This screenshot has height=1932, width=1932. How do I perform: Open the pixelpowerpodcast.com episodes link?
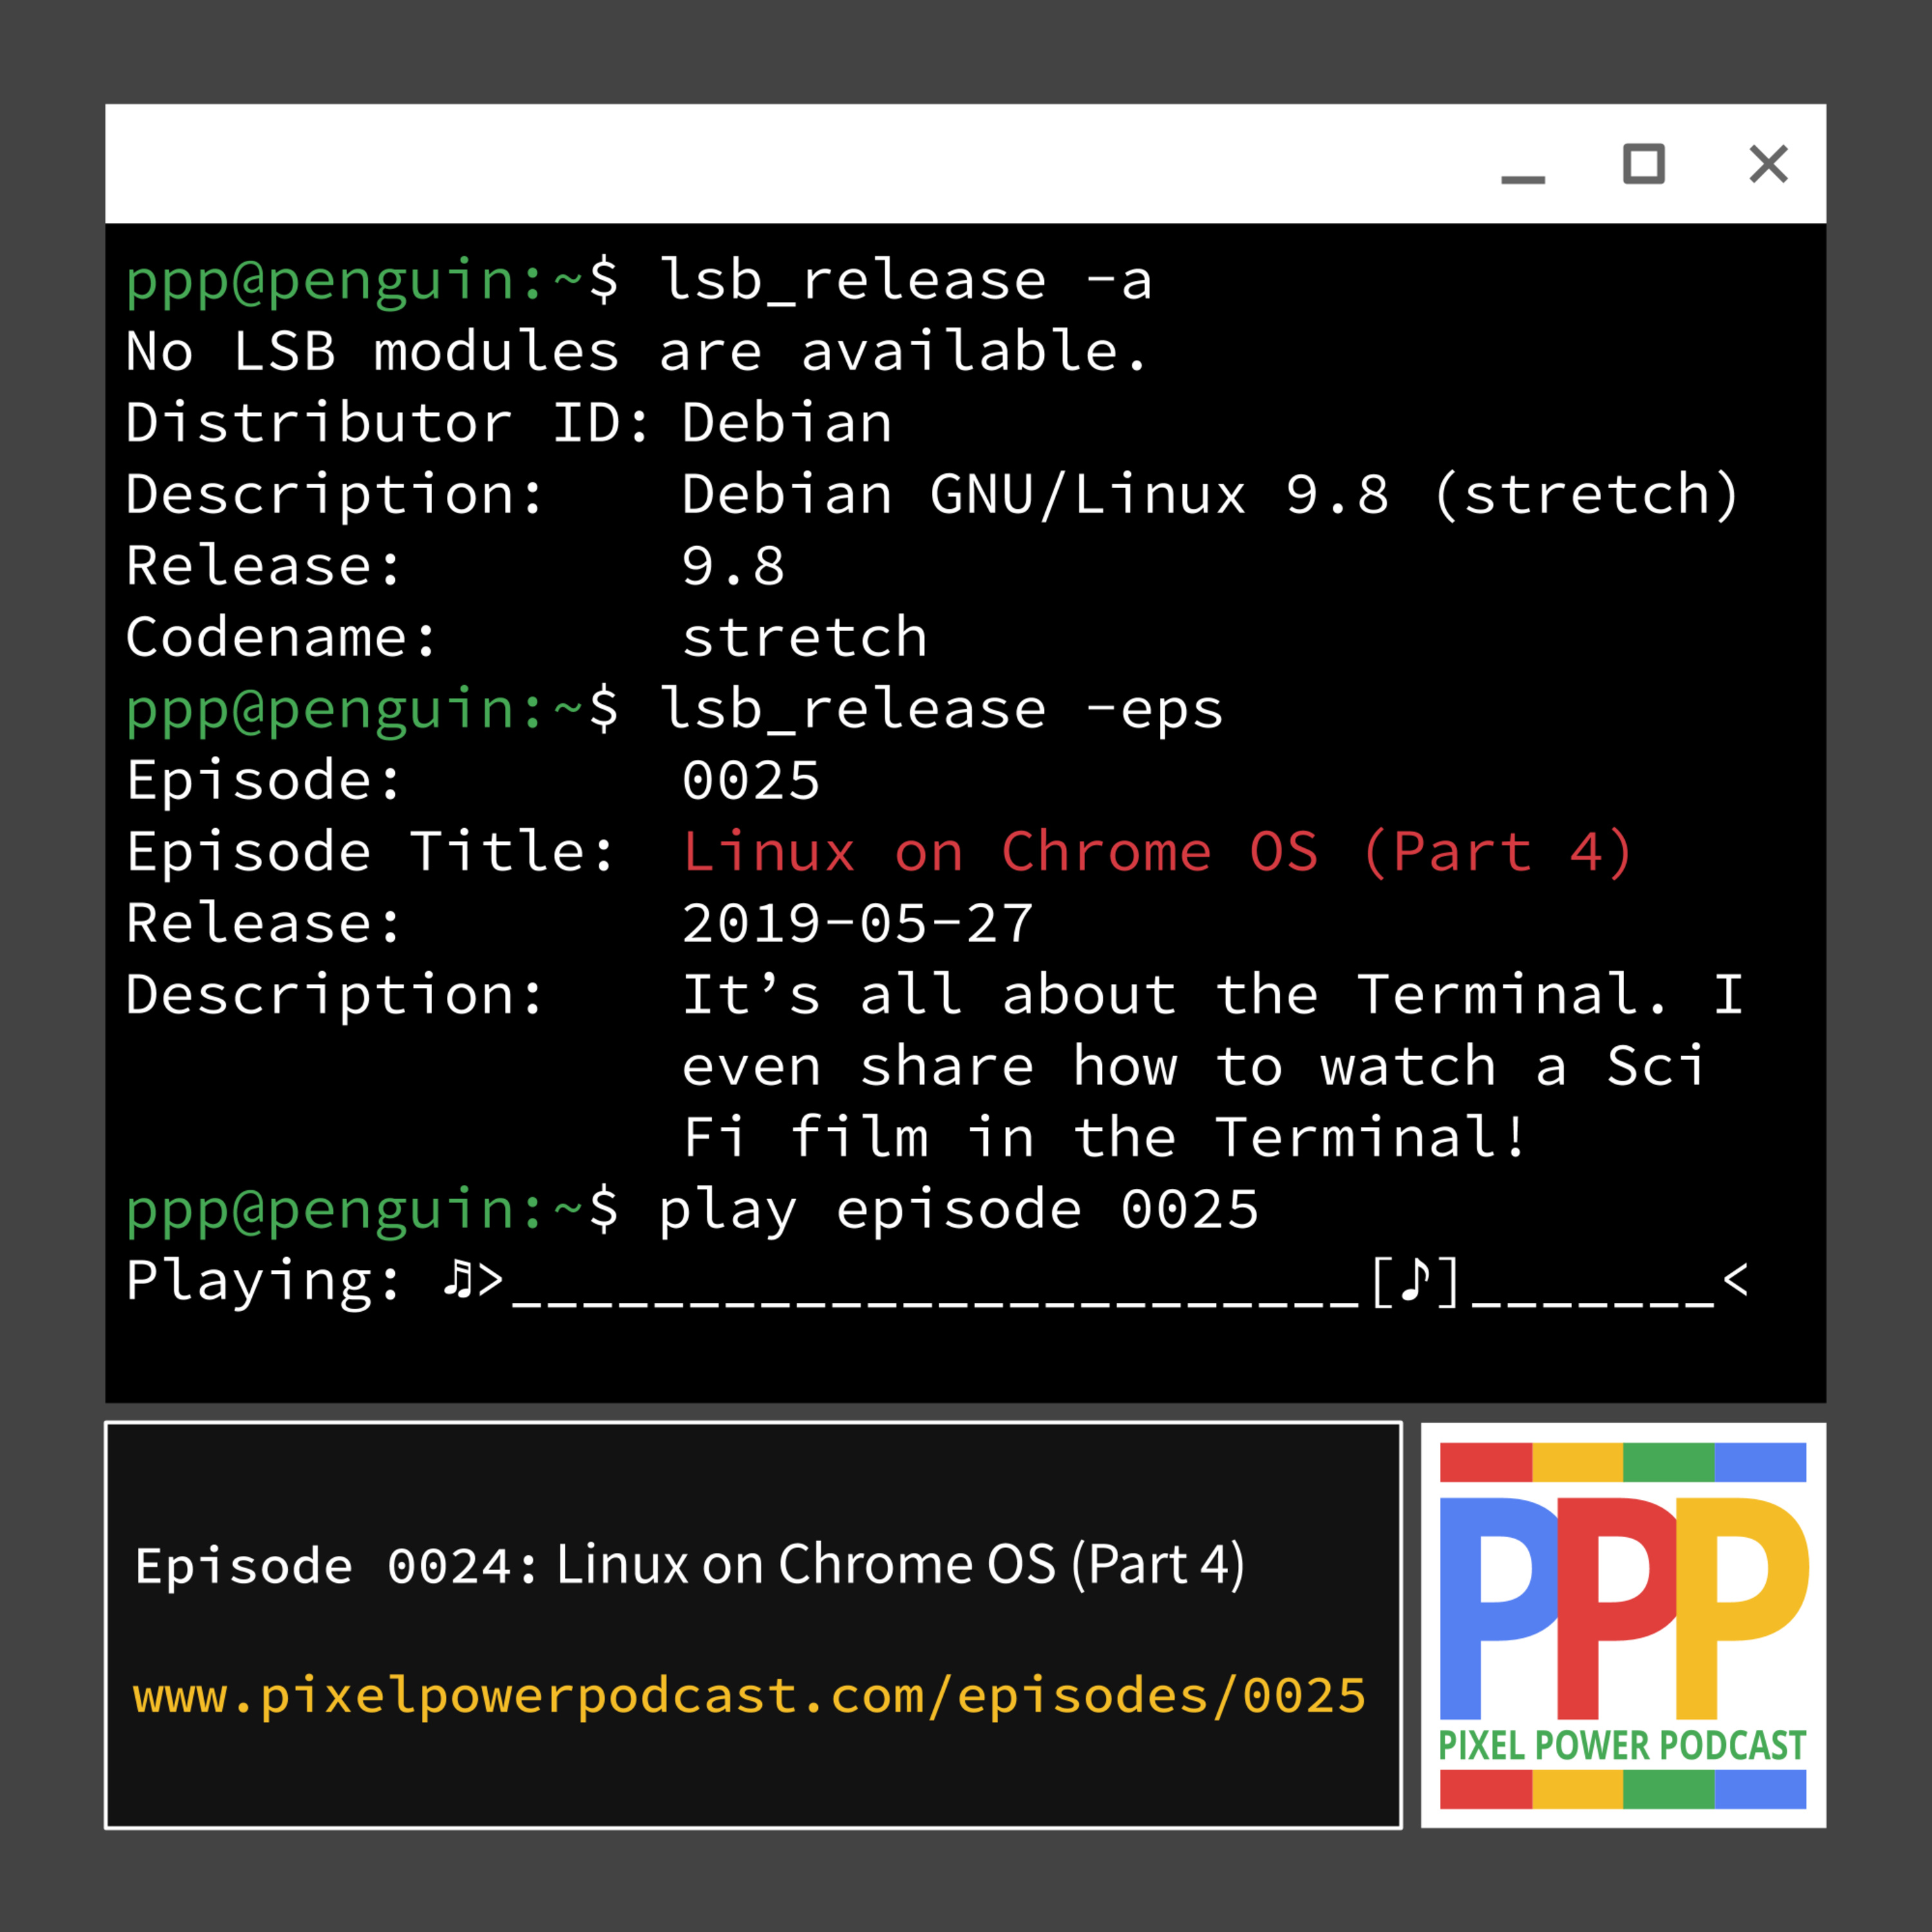pos(749,1696)
